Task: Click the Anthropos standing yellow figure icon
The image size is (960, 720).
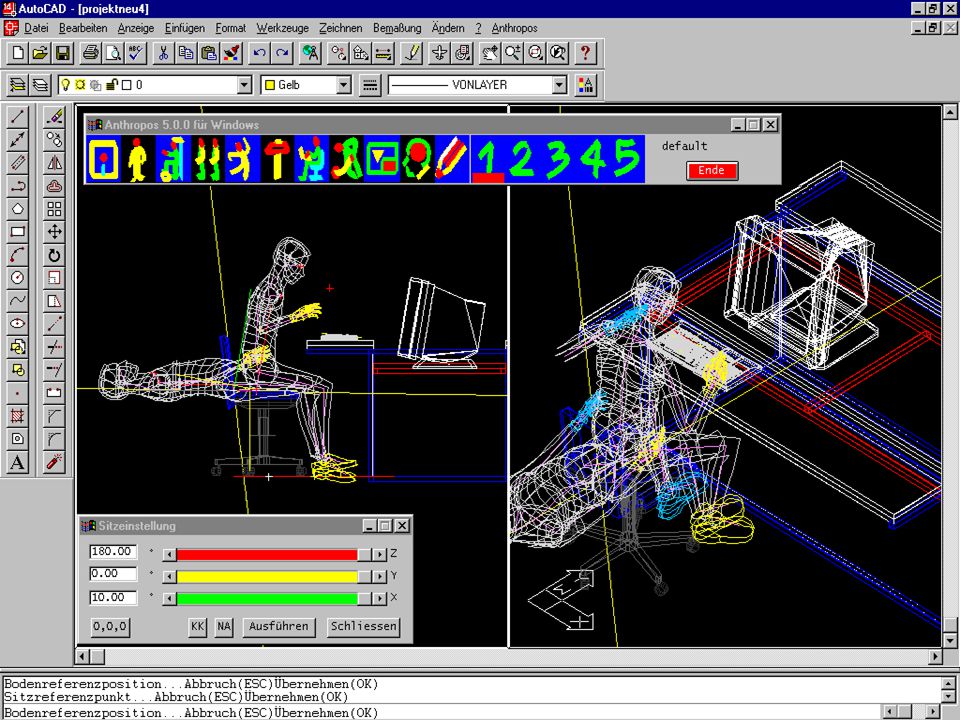Action: 138,159
